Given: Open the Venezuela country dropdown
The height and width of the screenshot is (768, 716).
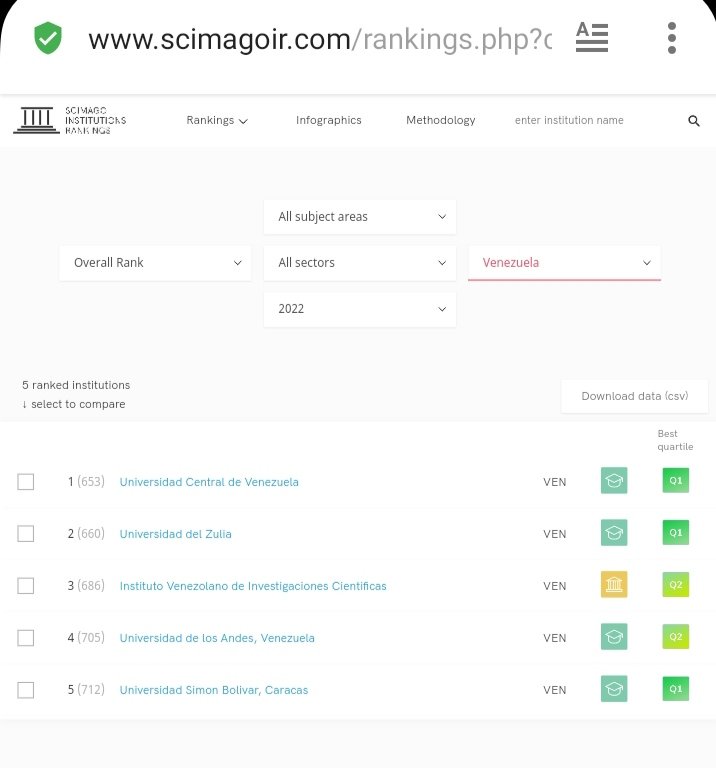Looking at the screenshot, I should [564, 263].
